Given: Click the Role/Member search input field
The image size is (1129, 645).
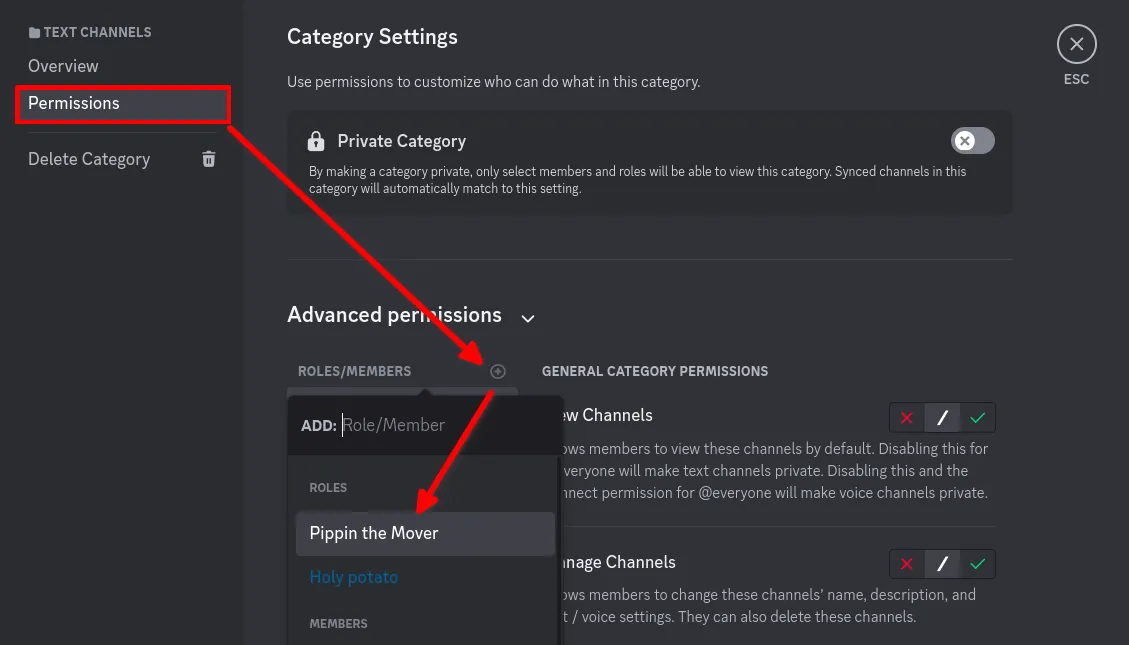Looking at the screenshot, I should pyautogui.click(x=440, y=425).
